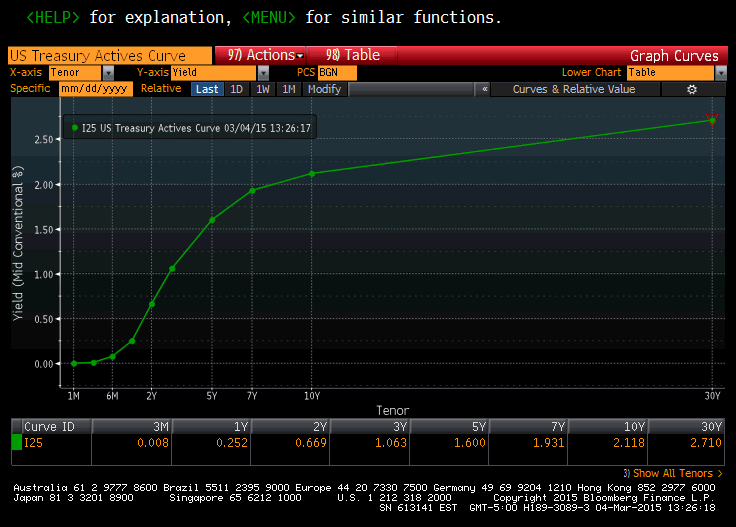
Task: Click the Show All Tenors link
Action: [672, 473]
